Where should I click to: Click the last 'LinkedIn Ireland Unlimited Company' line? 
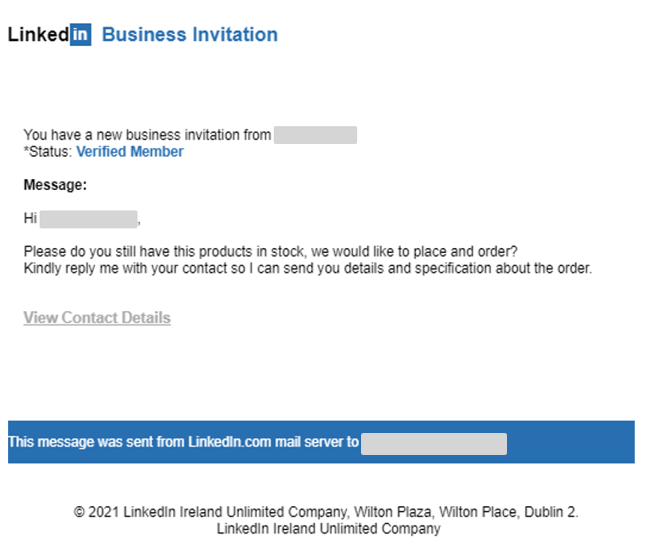point(328,528)
